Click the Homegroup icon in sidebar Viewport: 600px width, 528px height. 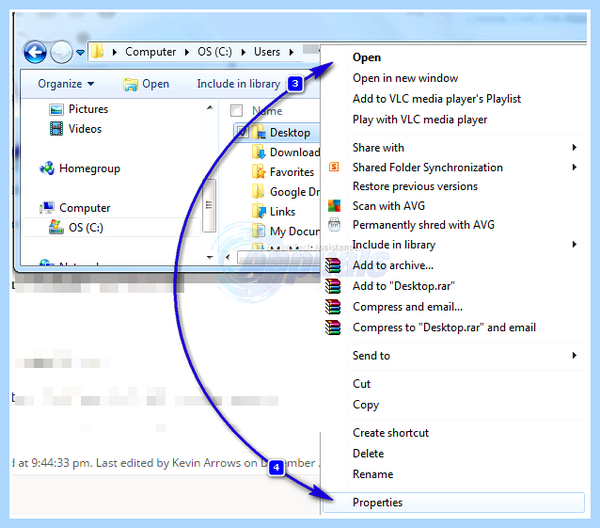(47, 168)
